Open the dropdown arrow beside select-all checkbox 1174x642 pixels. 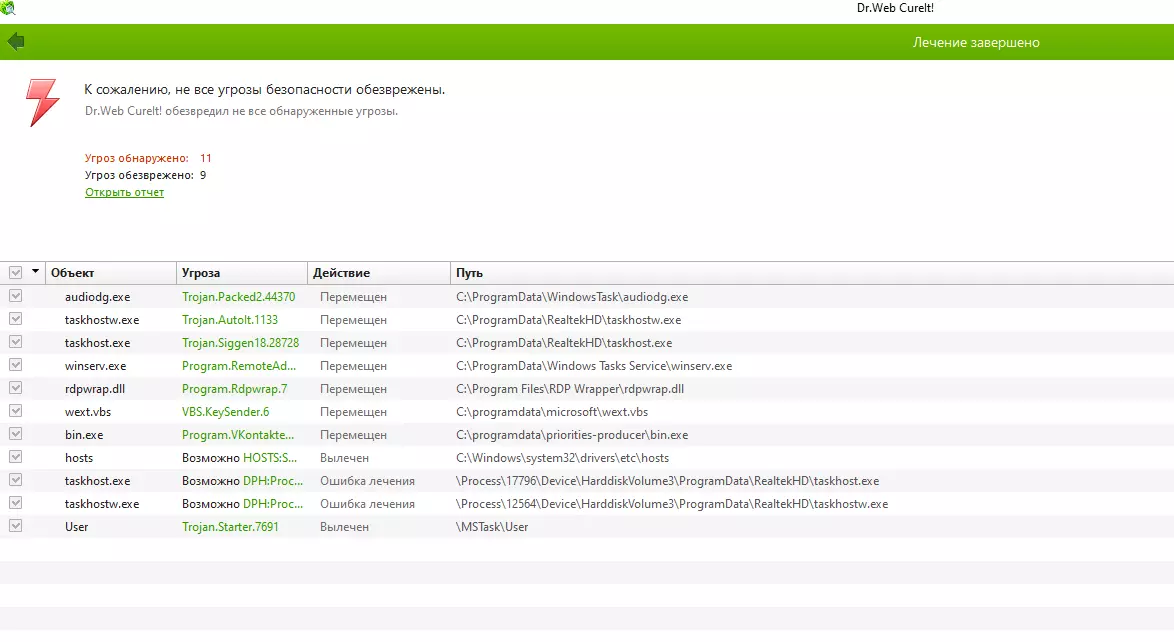35,272
